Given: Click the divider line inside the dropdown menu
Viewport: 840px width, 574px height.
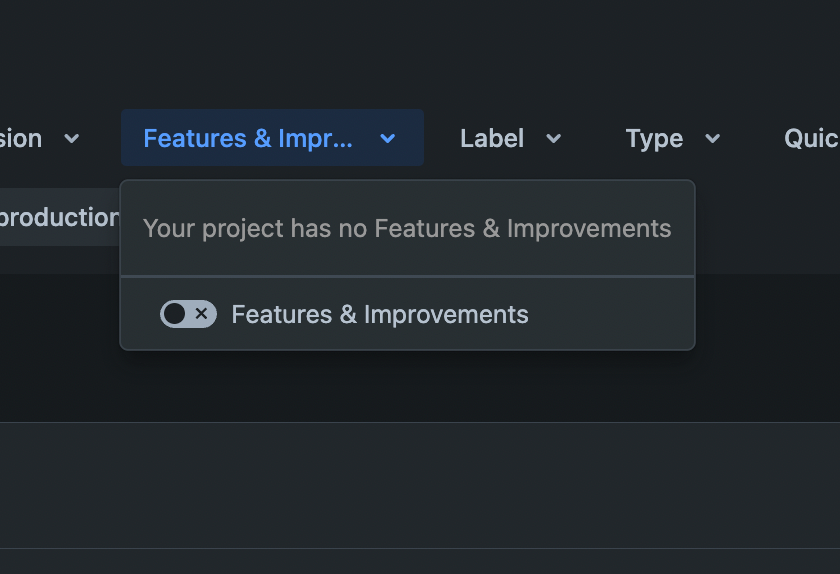Looking at the screenshot, I should (407, 276).
